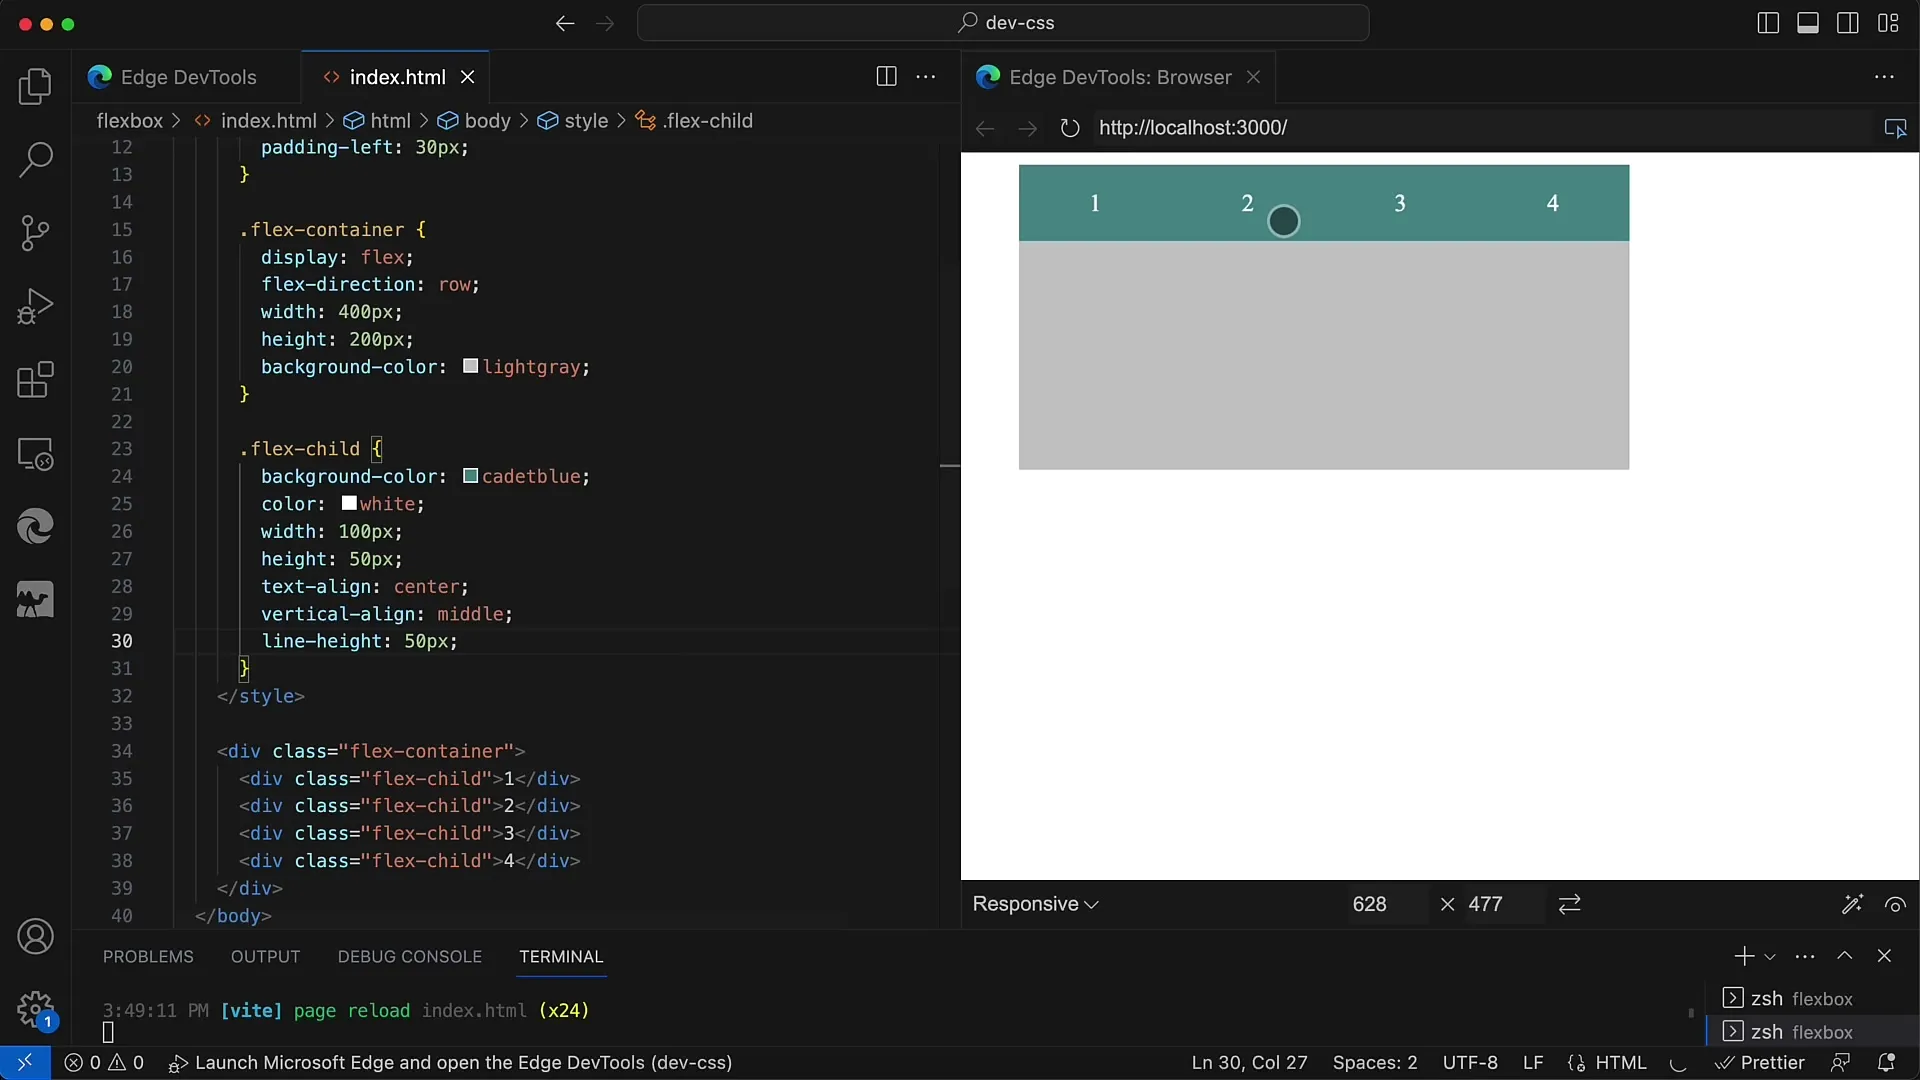
Task: Open more actions in browser panel
Action: [x=1885, y=77]
